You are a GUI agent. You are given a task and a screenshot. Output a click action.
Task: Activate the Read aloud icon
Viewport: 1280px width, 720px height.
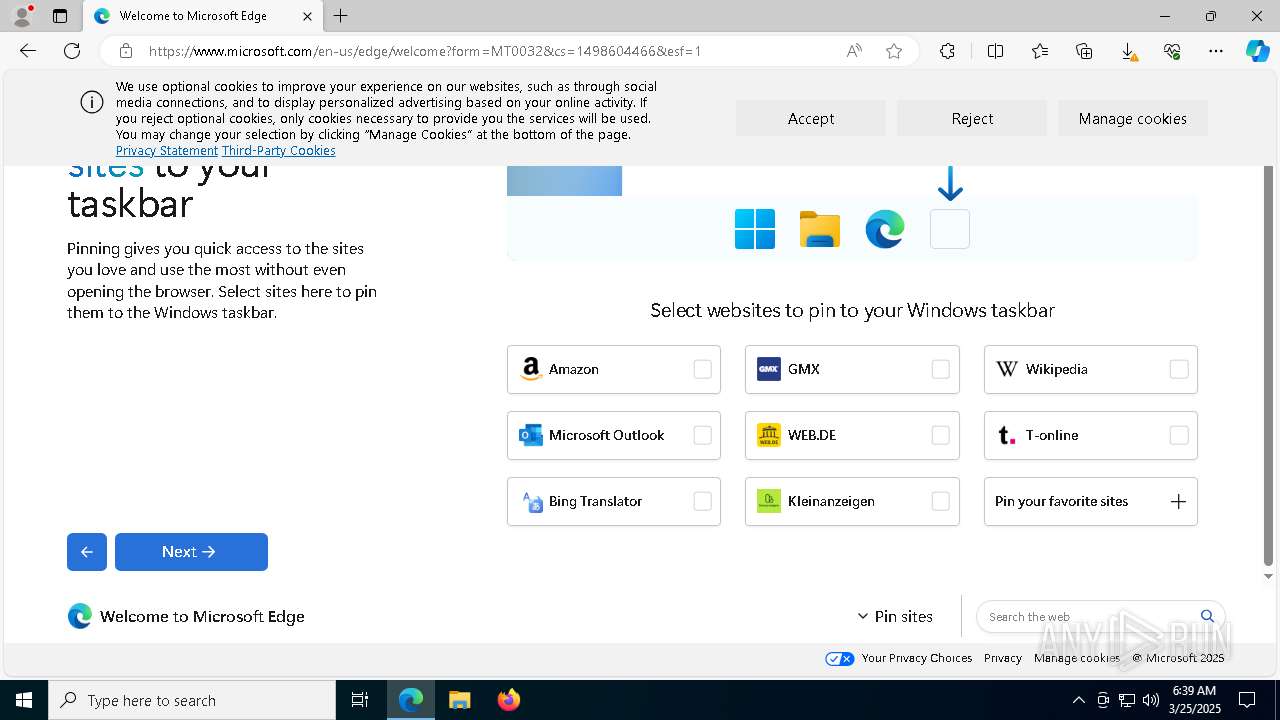click(854, 51)
